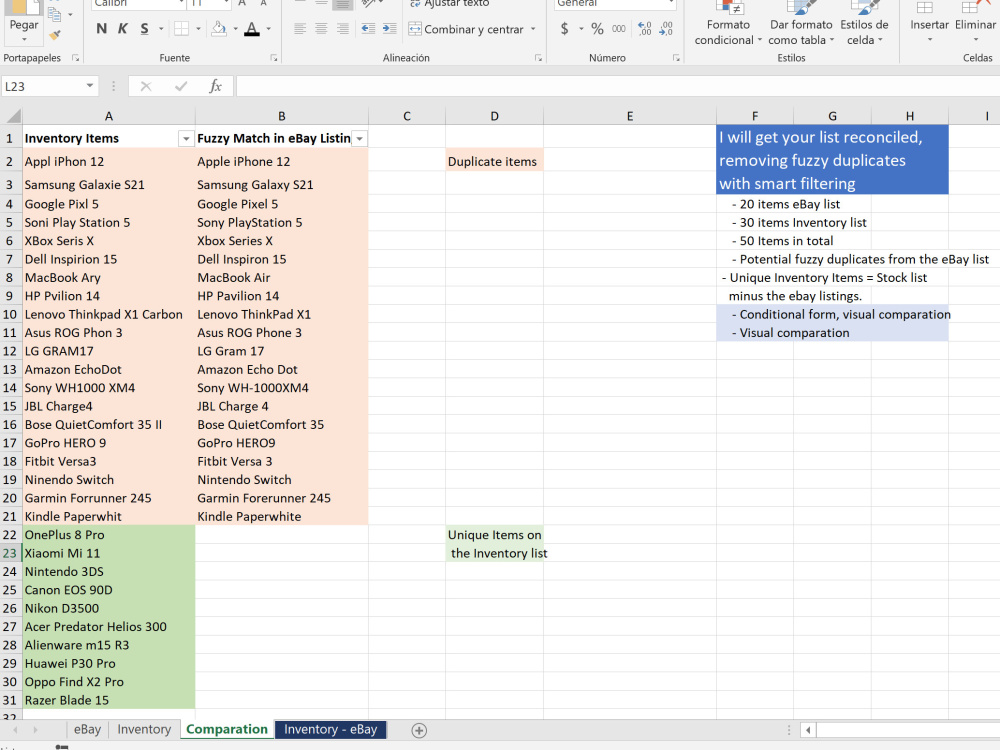Open fill color dropdown arrow
Image resolution: width=1000 pixels, height=750 pixels.
235,29
